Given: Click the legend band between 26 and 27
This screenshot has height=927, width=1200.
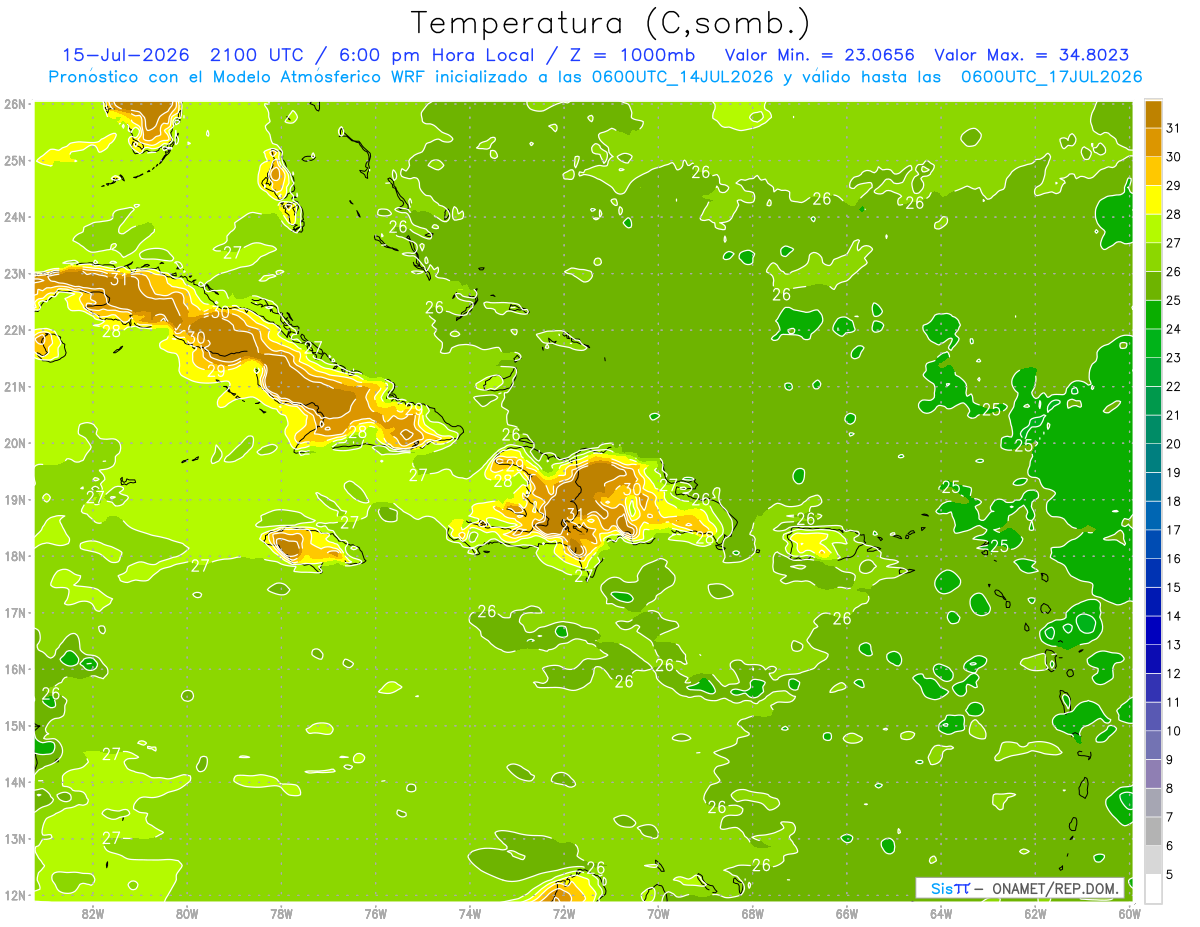Looking at the screenshot, I should click(x=1154, y=257).
